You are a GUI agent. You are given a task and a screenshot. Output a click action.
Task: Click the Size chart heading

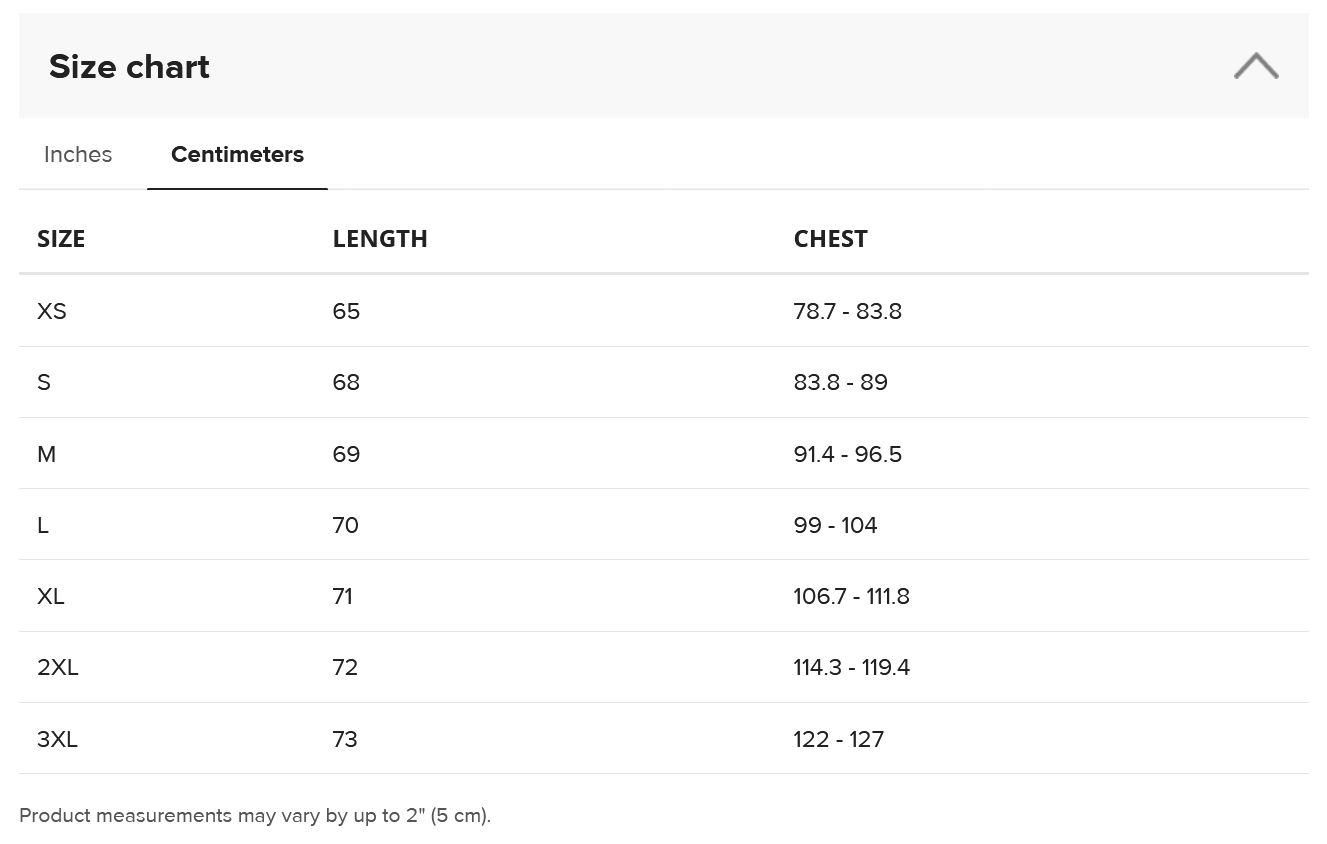pos(129,67)
